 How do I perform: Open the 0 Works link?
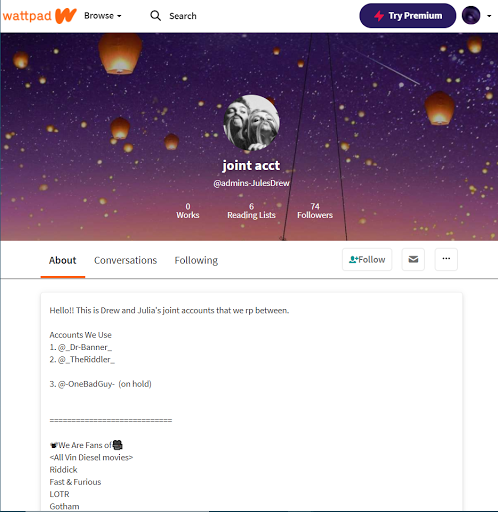188,211
